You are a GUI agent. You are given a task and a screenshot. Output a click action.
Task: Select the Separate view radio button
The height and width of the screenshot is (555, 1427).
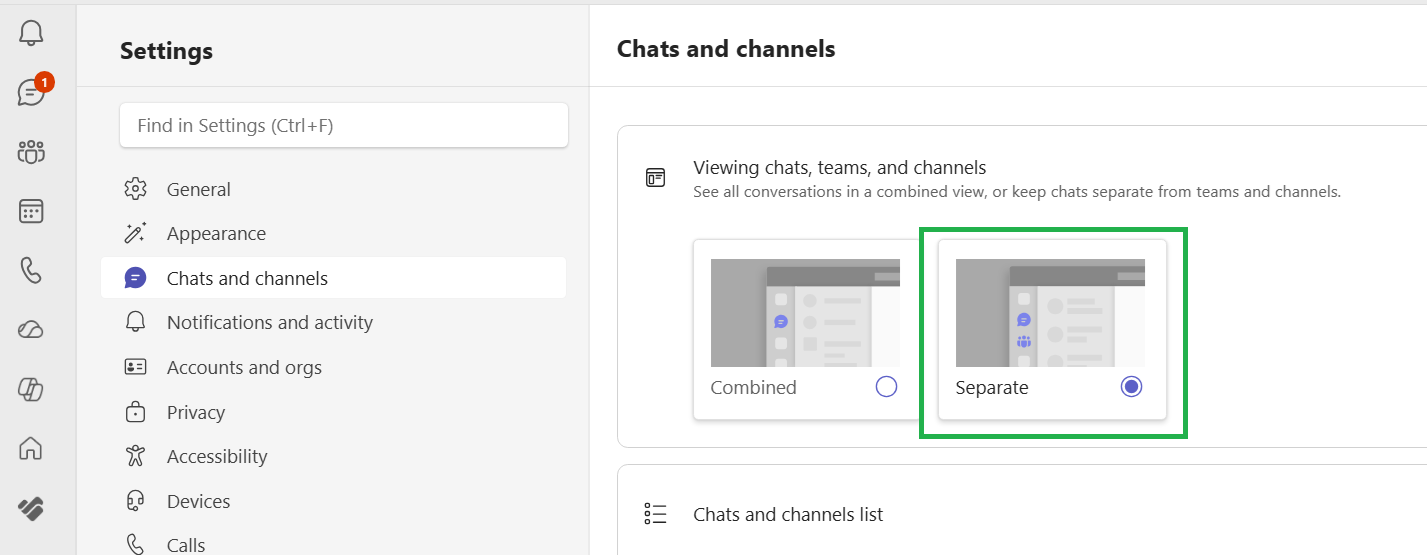1131,387
